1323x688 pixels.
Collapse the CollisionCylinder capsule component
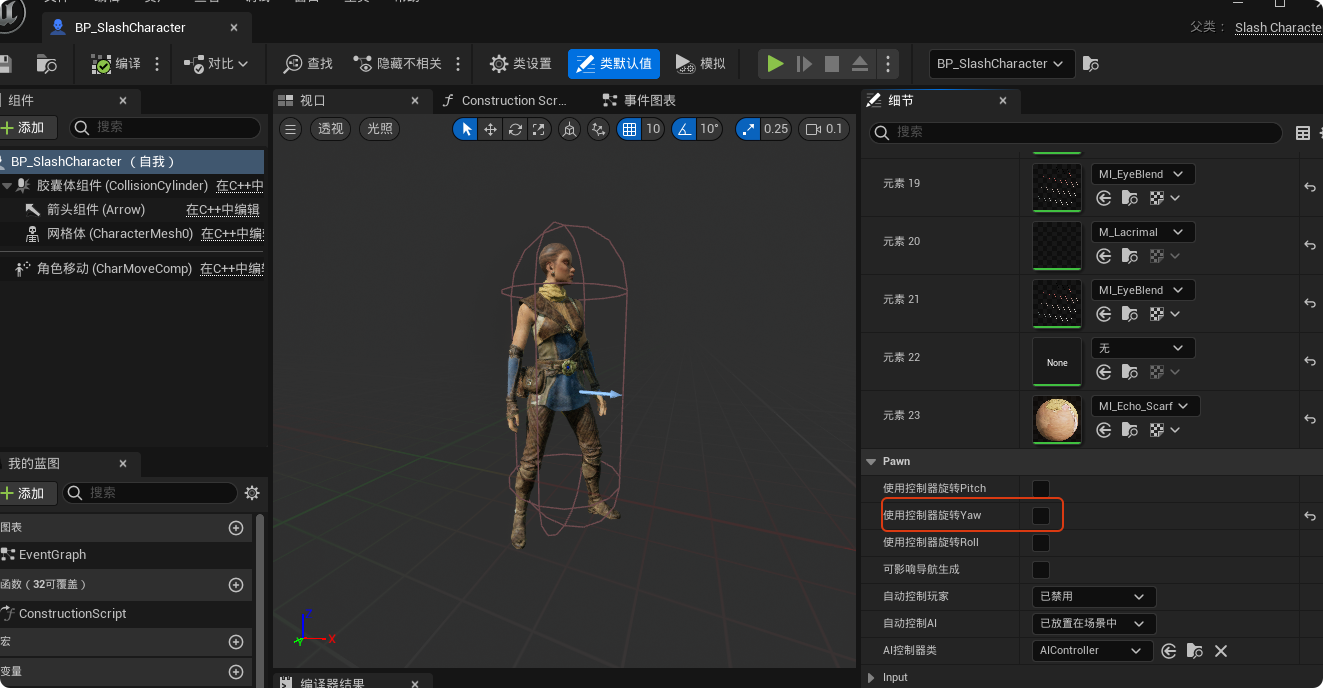[6, 186]
